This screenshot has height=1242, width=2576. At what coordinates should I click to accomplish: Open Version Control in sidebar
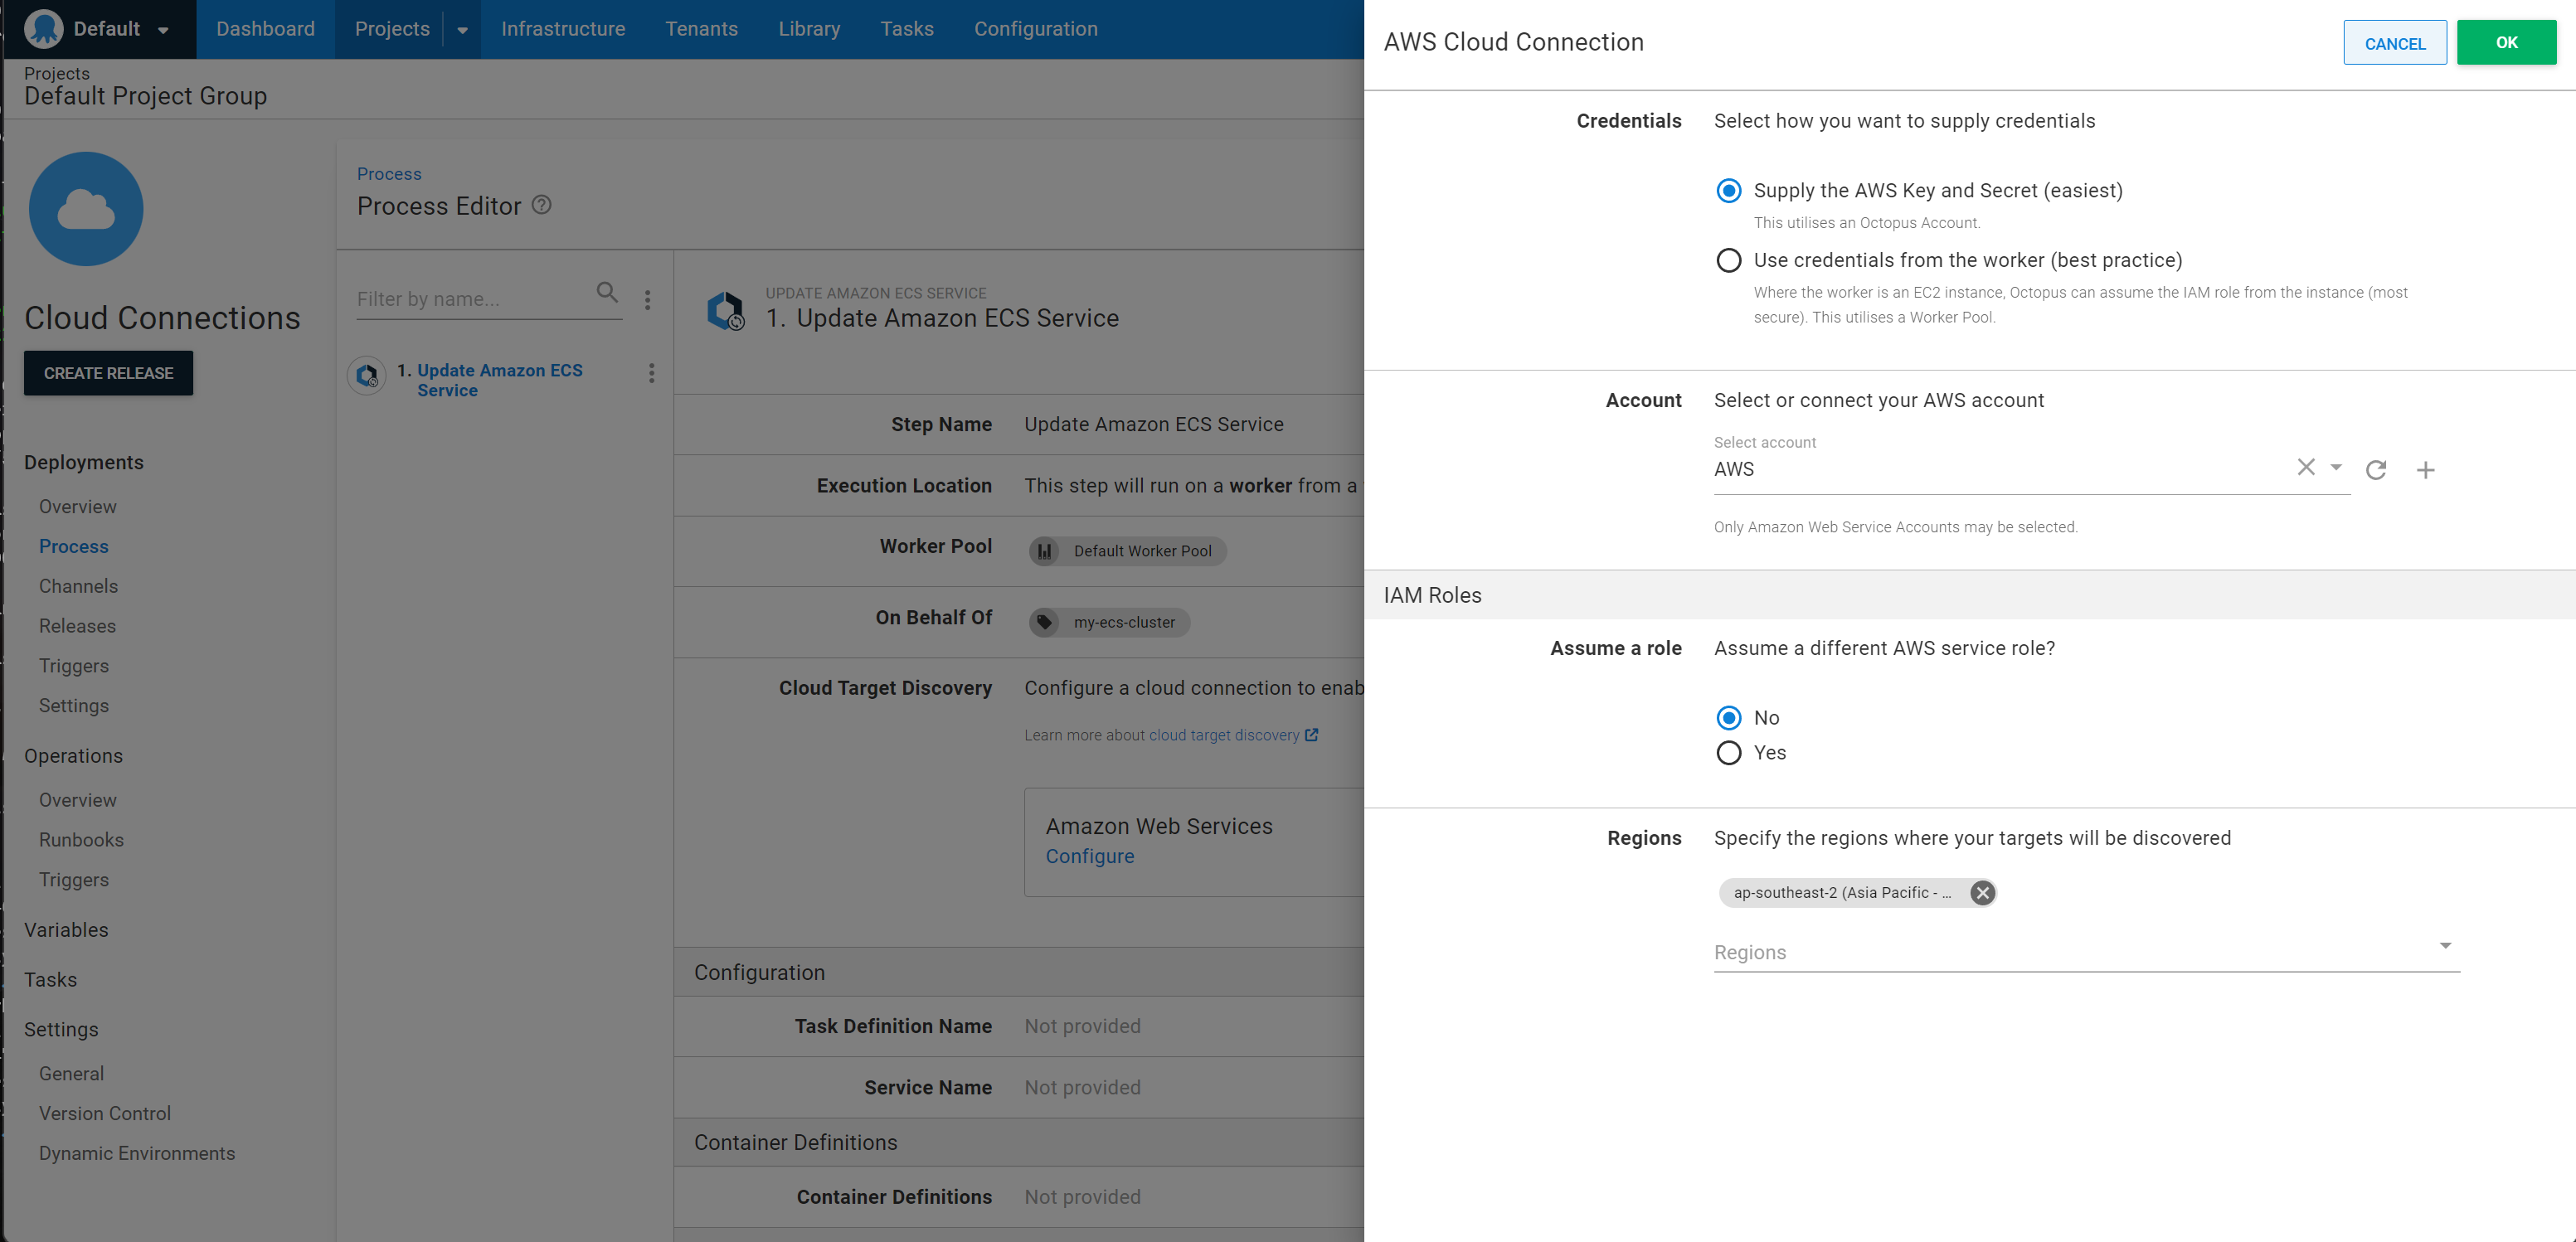point(105,1114)
